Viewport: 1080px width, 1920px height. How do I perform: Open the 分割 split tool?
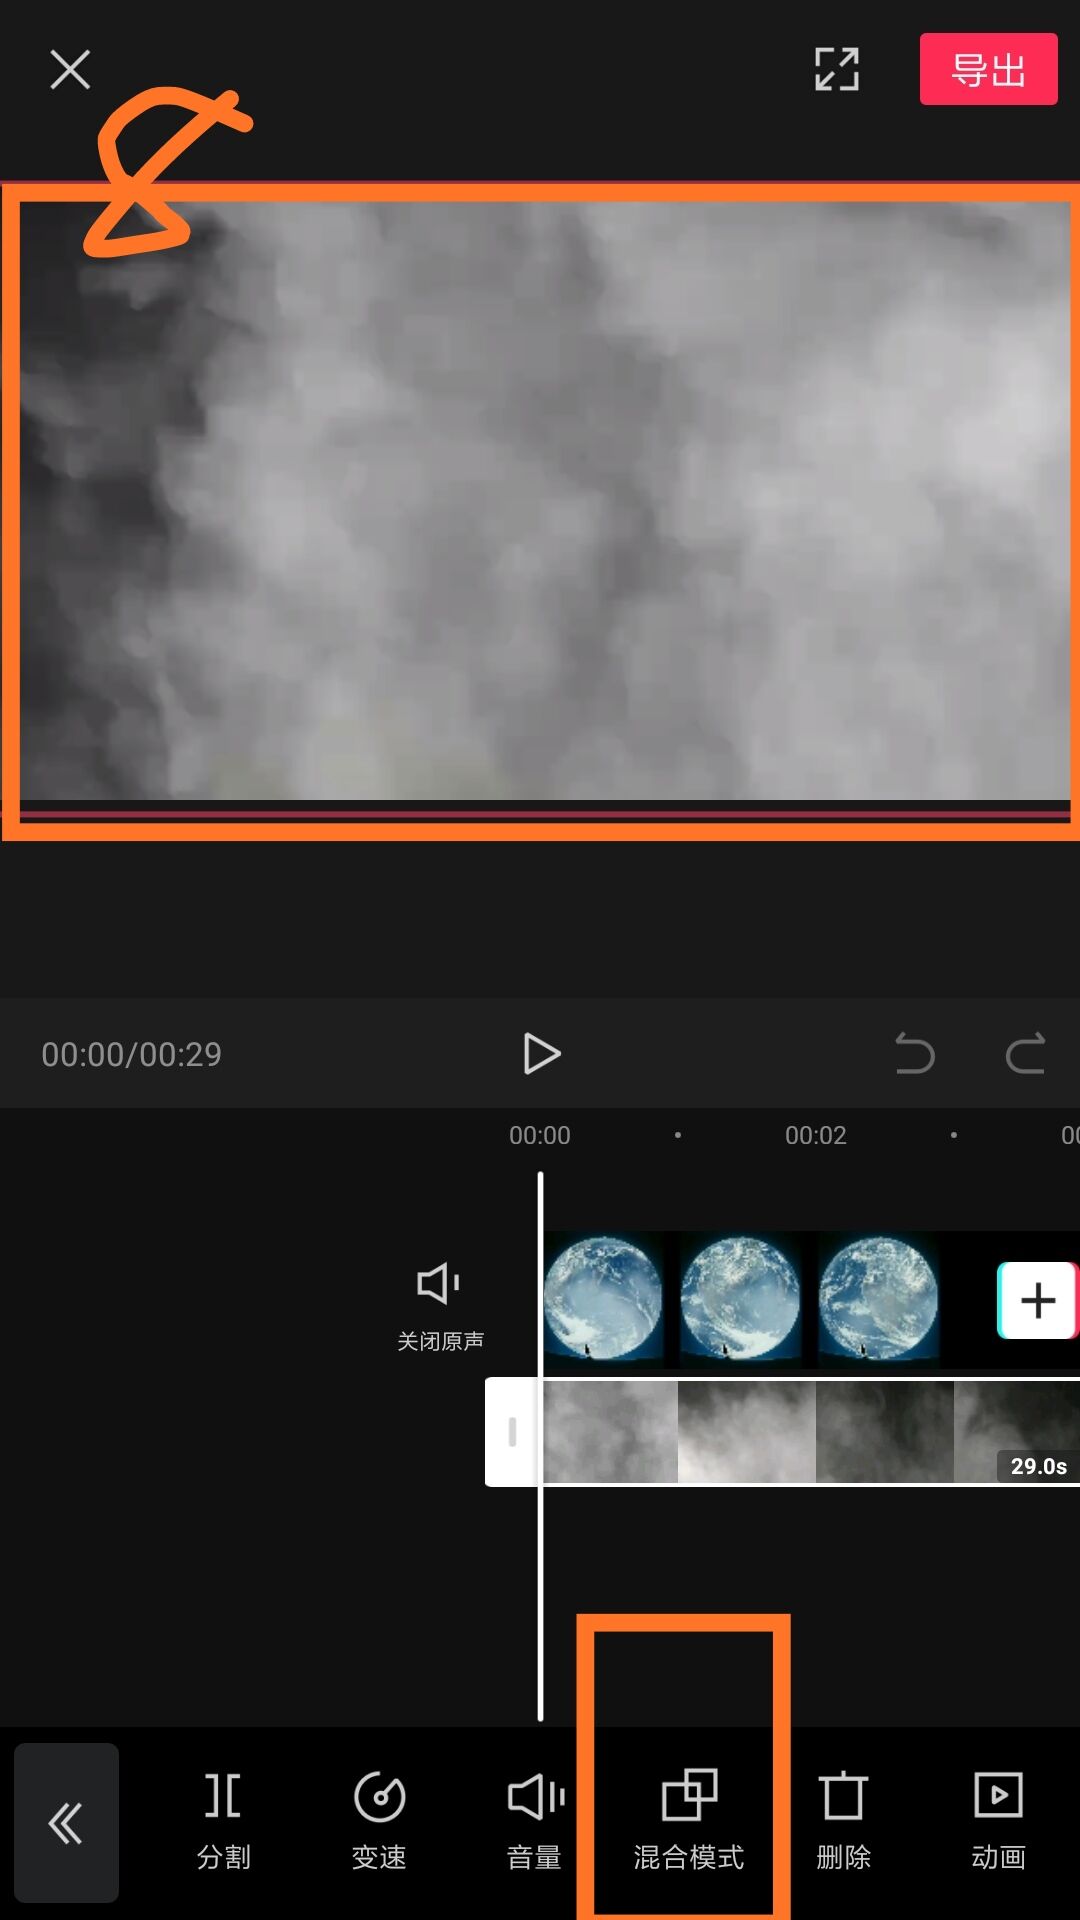[x=223, y=1821]
